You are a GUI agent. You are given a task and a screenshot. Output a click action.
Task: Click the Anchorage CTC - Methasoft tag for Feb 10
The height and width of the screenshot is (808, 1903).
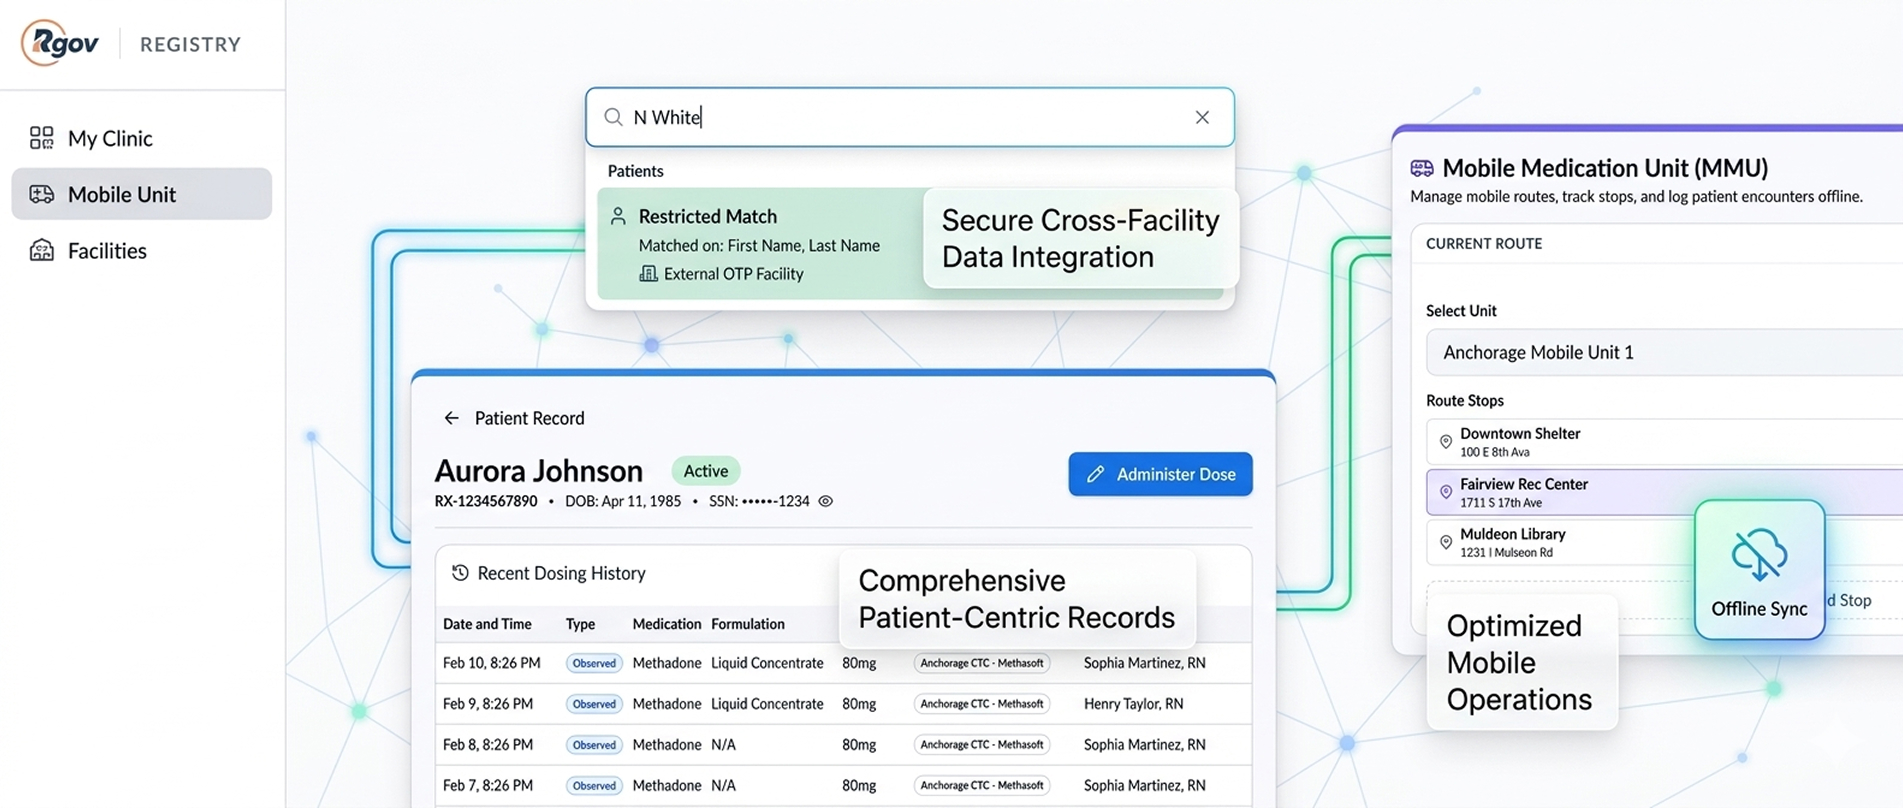coord(982,663)
